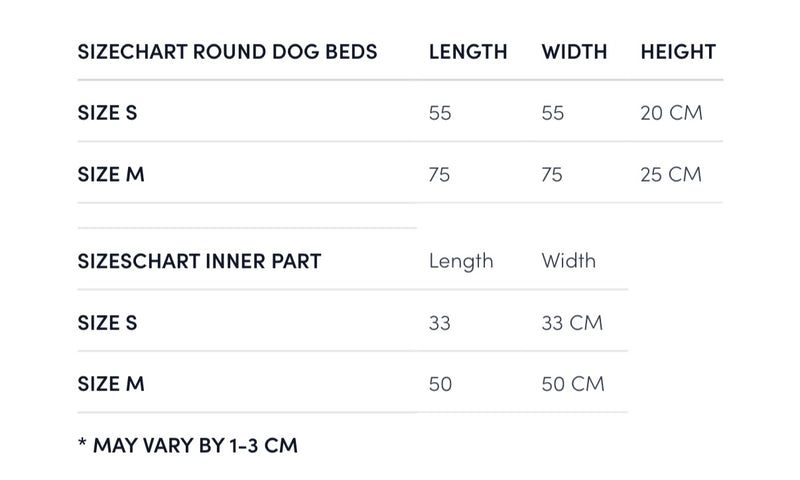Click the 20 CM height value
The image size is (800, 480).
(671, 113)
